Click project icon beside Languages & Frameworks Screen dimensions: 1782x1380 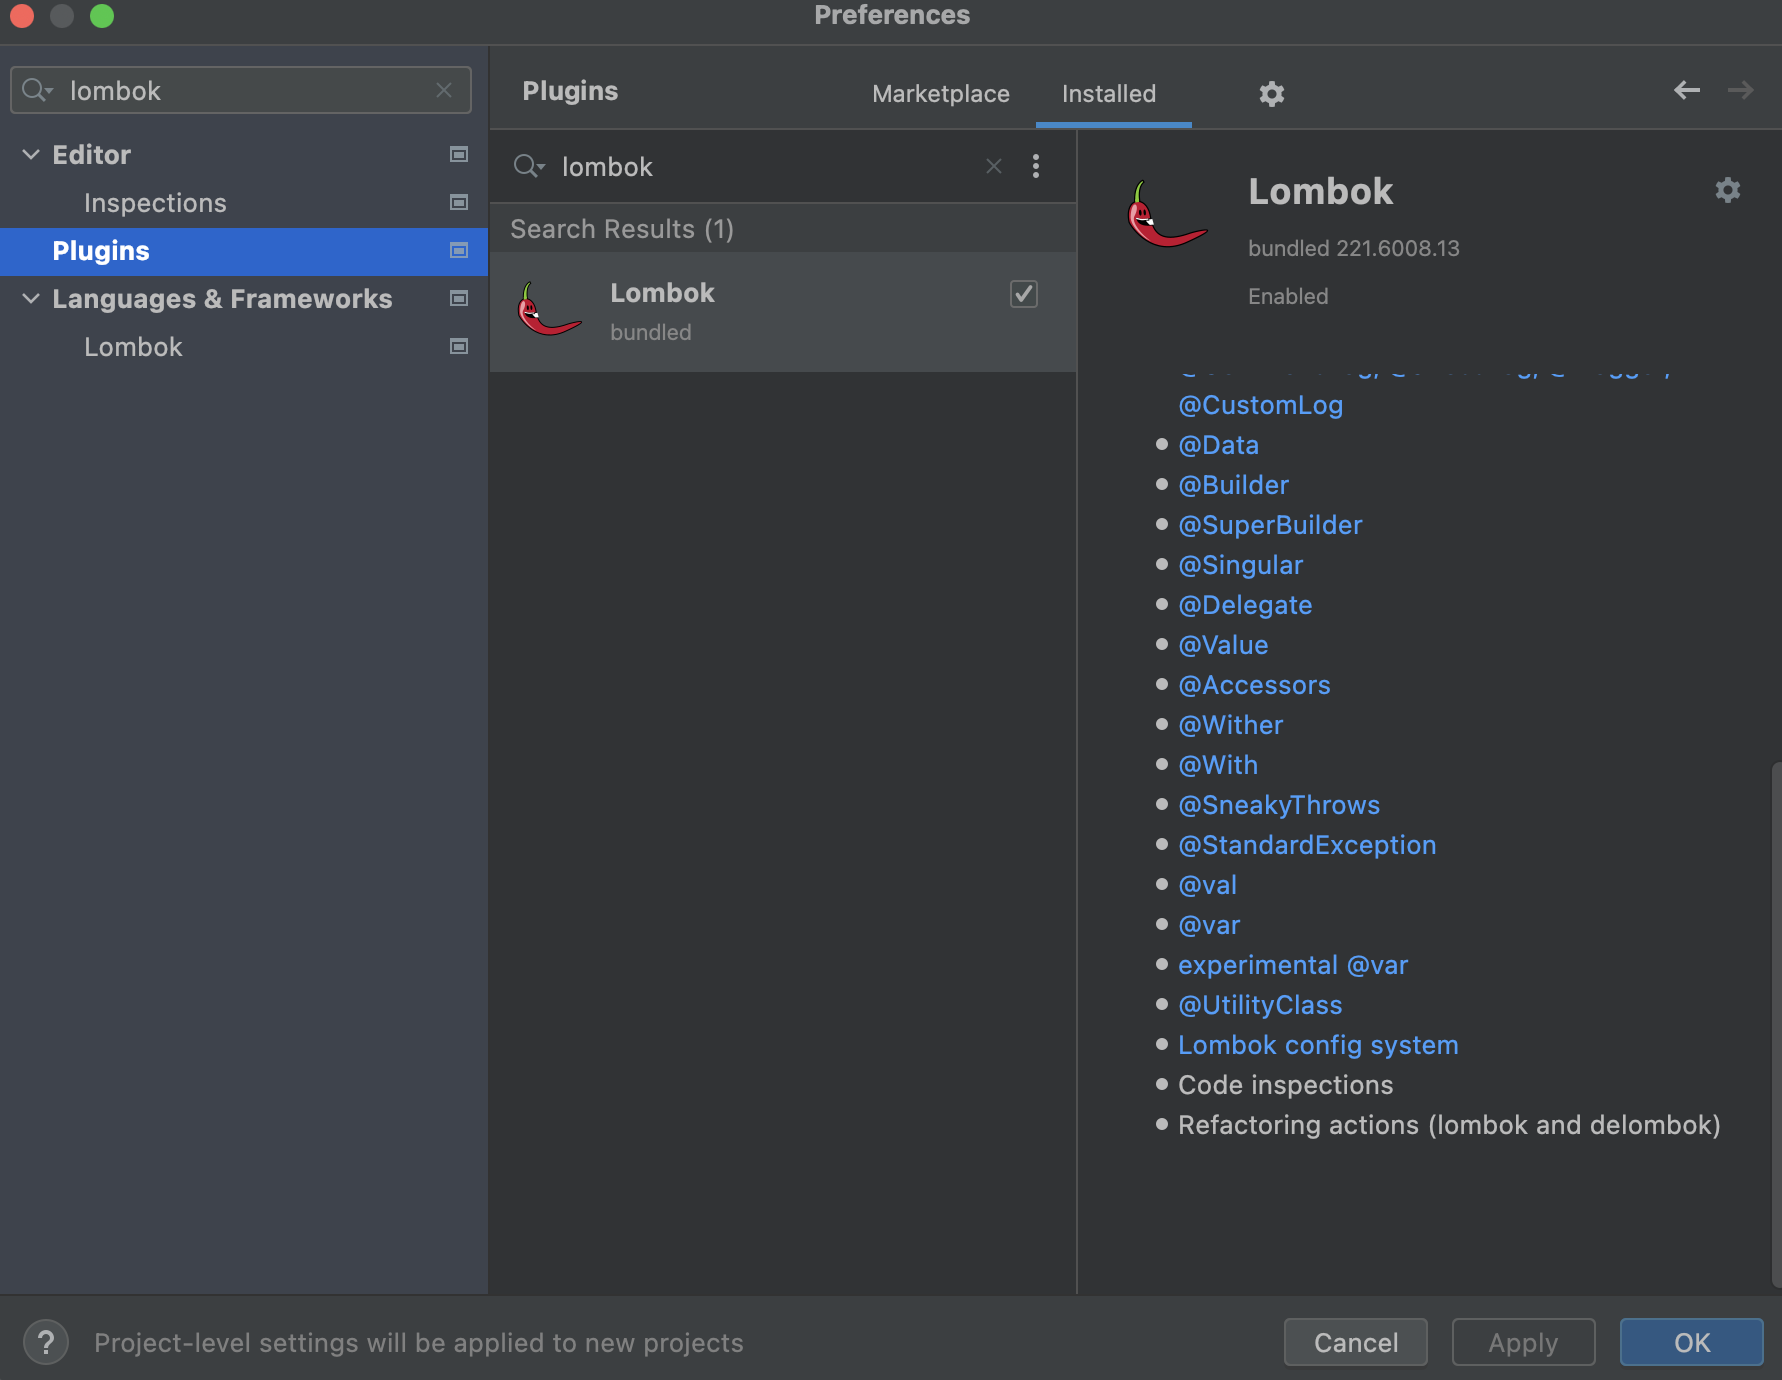pyautogui.click(x=459, y=298)
